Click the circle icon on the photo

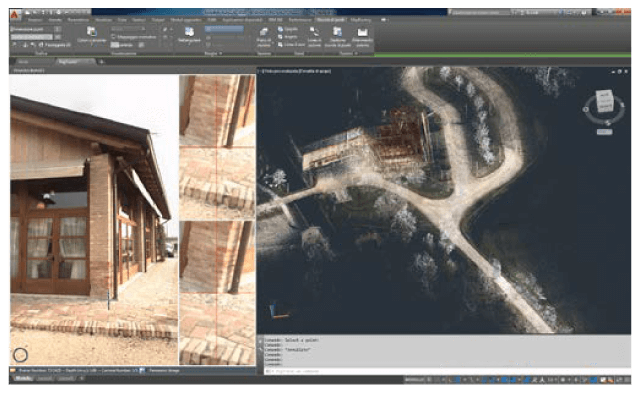[x=20, y=354]
